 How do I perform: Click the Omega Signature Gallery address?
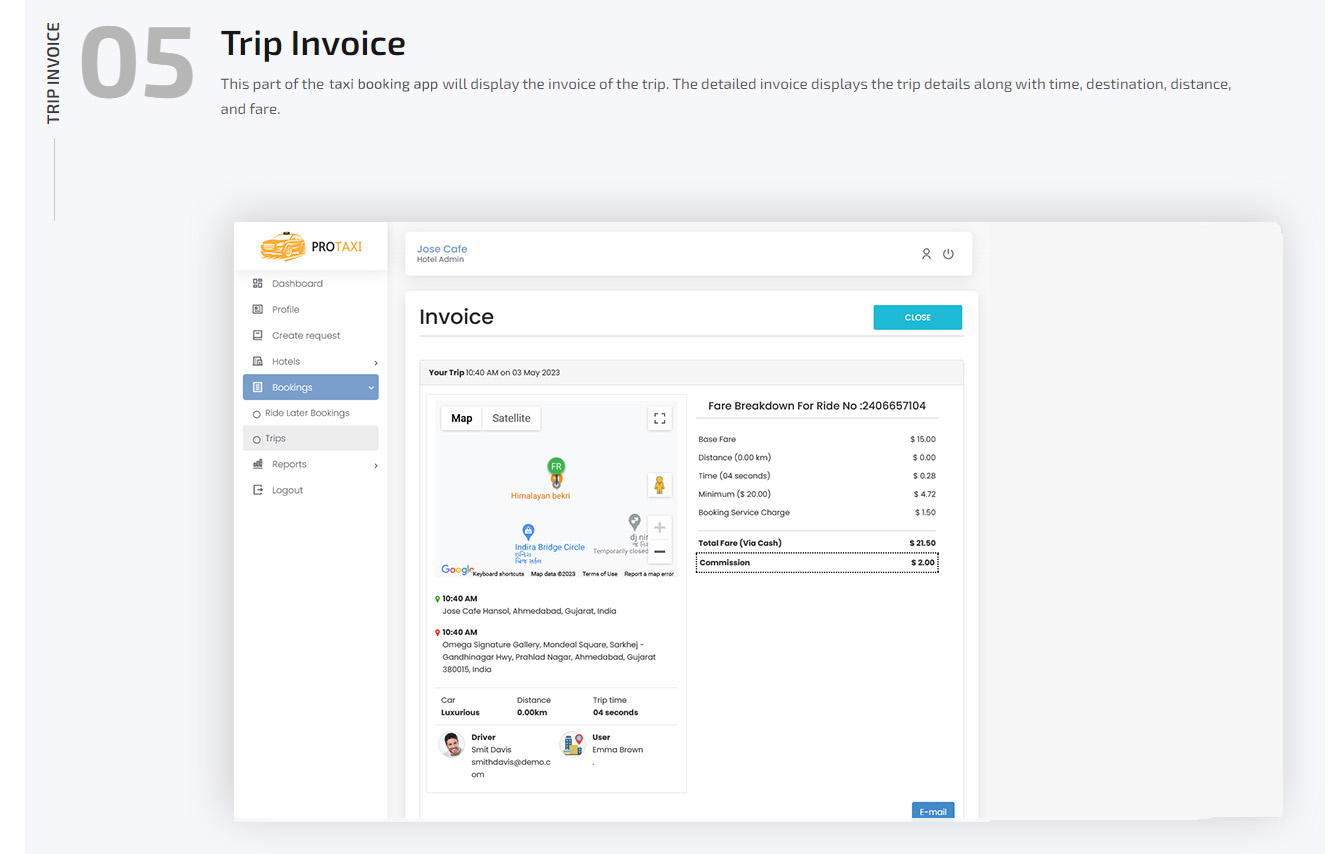pyautogui.click(x=549, y=657)
